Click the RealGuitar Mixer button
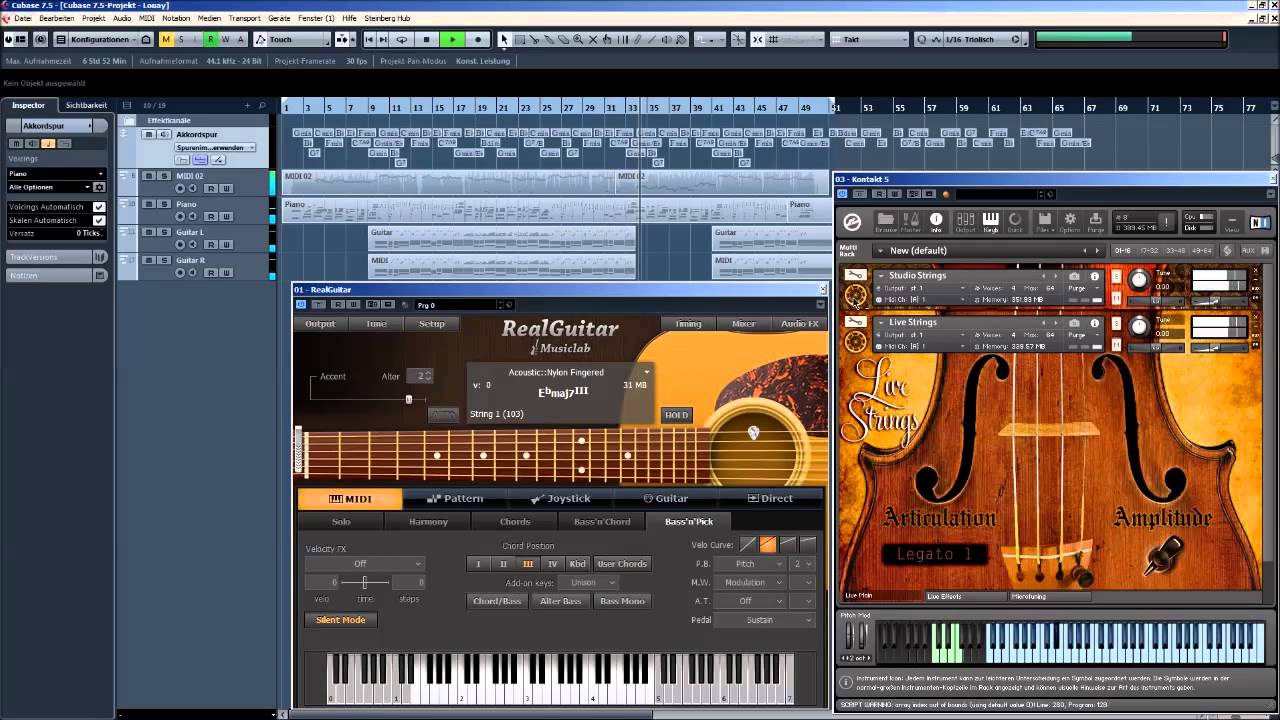The height and width of the screenshot is (720, 1280). [x=744, y=324]
